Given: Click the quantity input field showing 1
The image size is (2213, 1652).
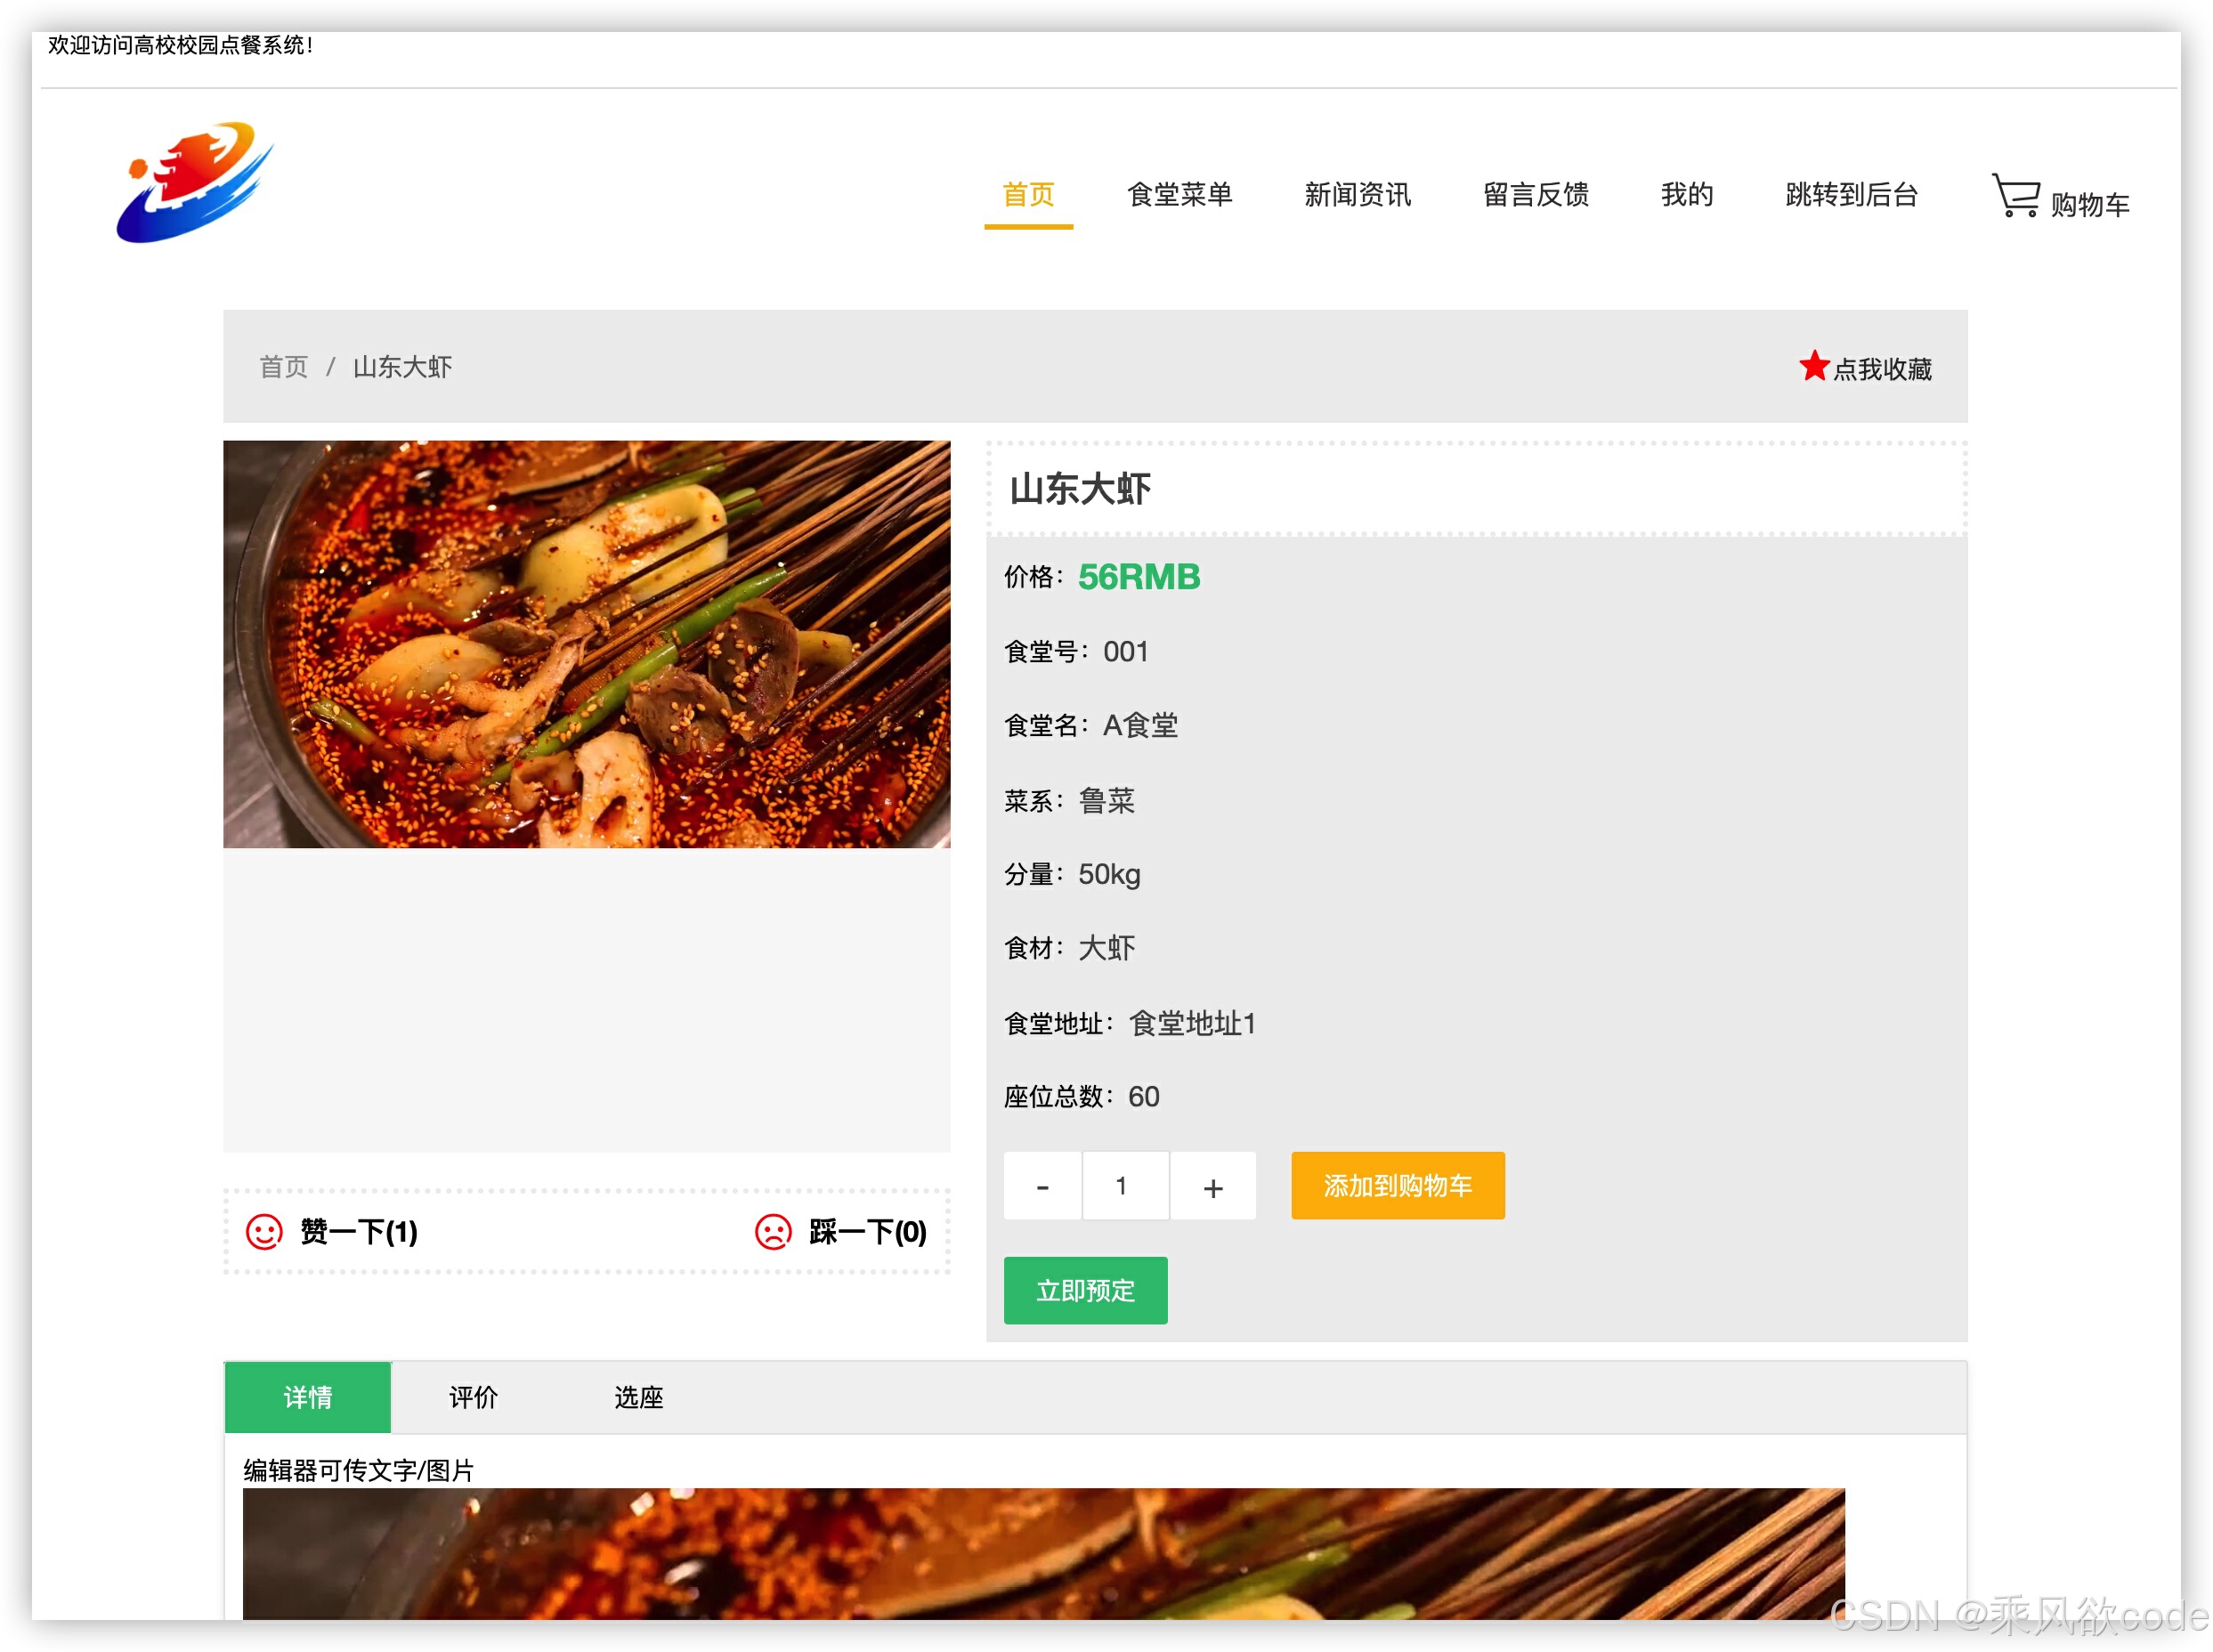Looking at the screenshot, I should [x=1125, y=1186].
